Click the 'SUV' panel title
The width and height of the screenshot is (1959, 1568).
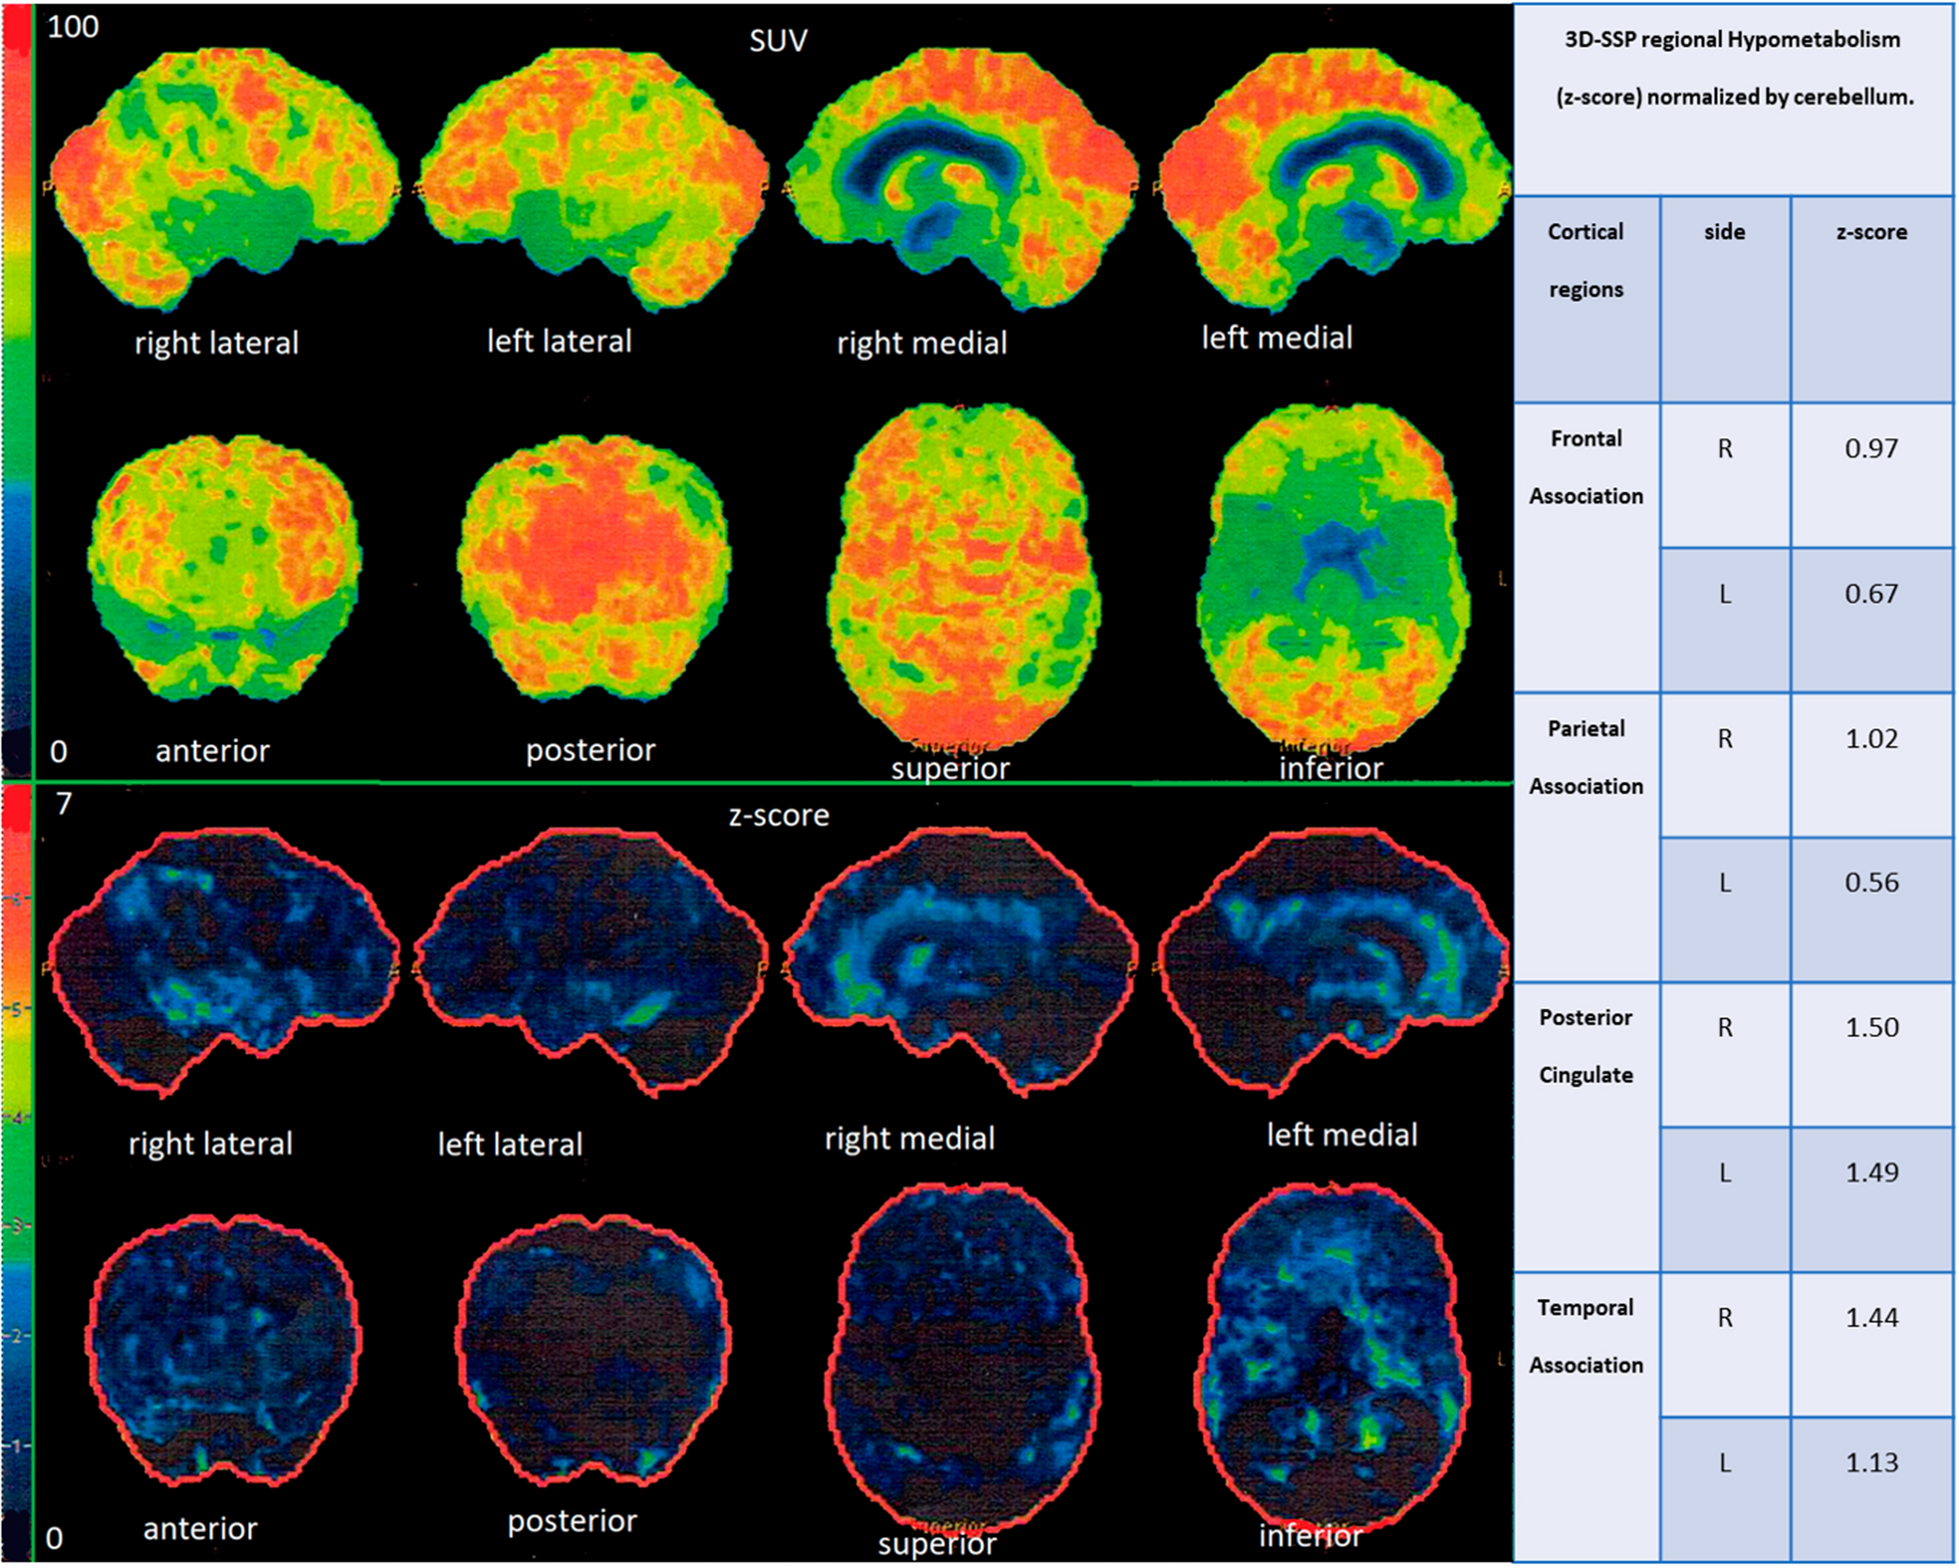pos(778,41)
